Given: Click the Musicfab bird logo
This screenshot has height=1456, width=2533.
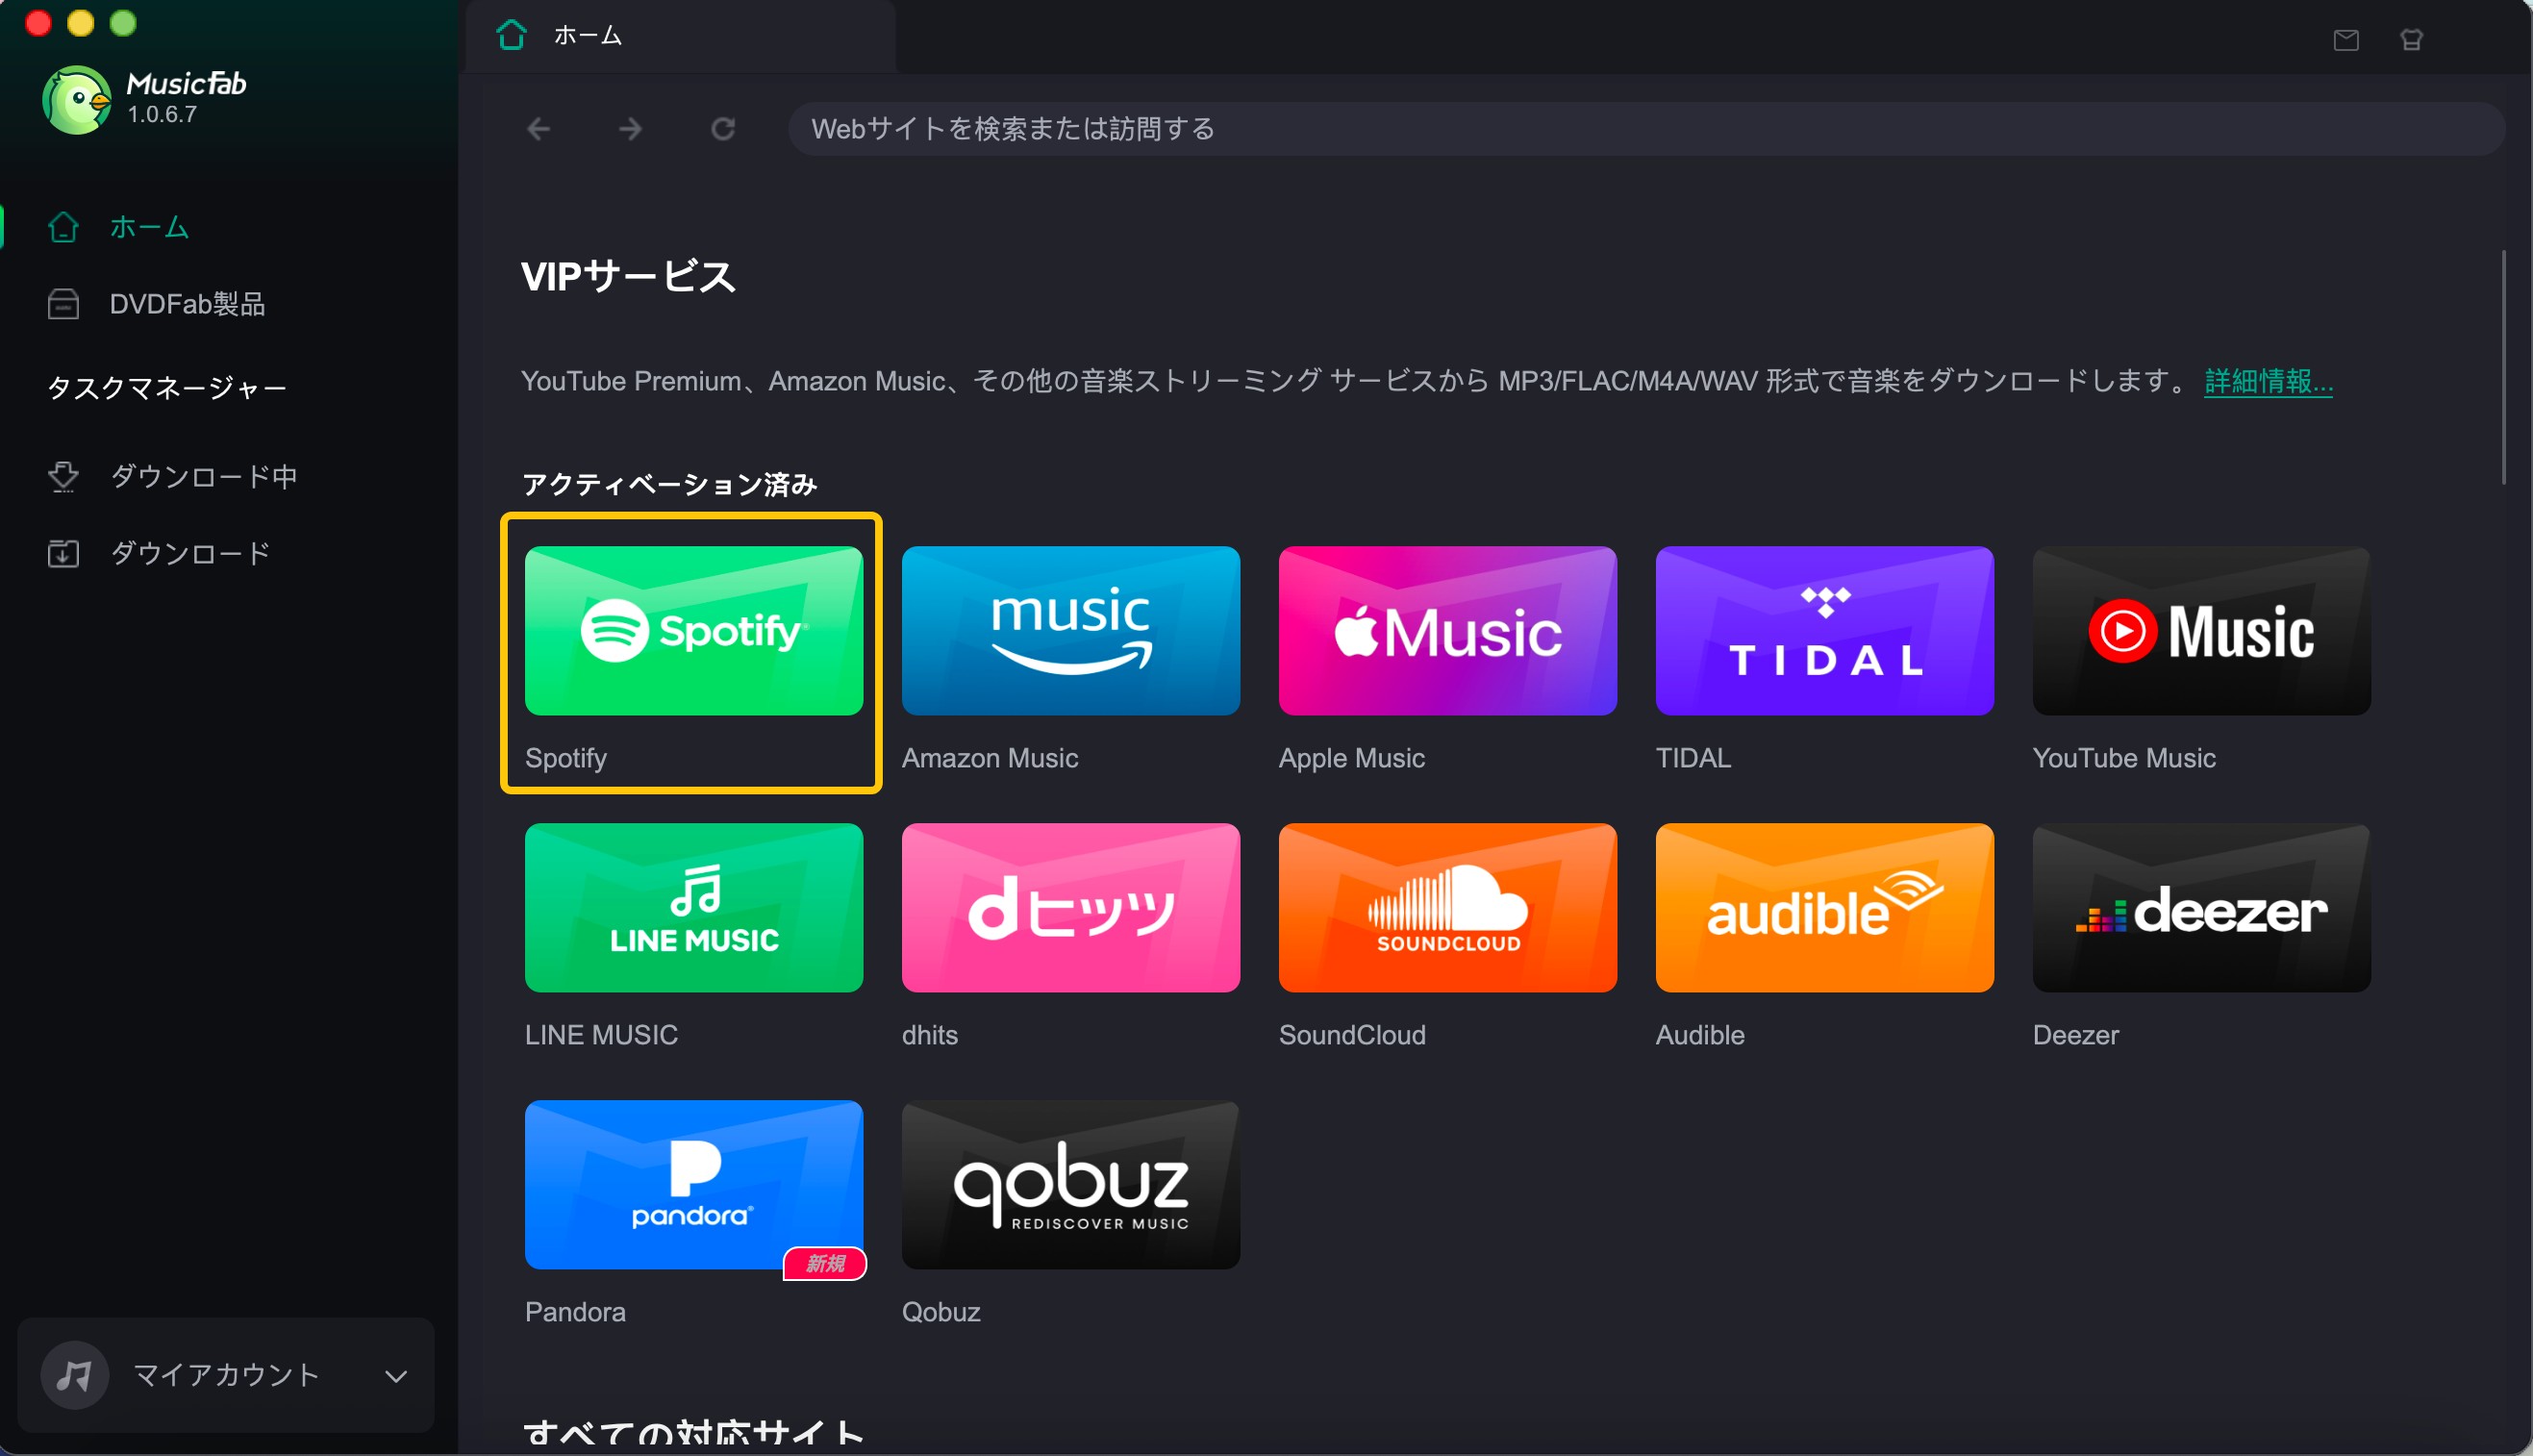Looking at the screenshot, I should [76, 99].
